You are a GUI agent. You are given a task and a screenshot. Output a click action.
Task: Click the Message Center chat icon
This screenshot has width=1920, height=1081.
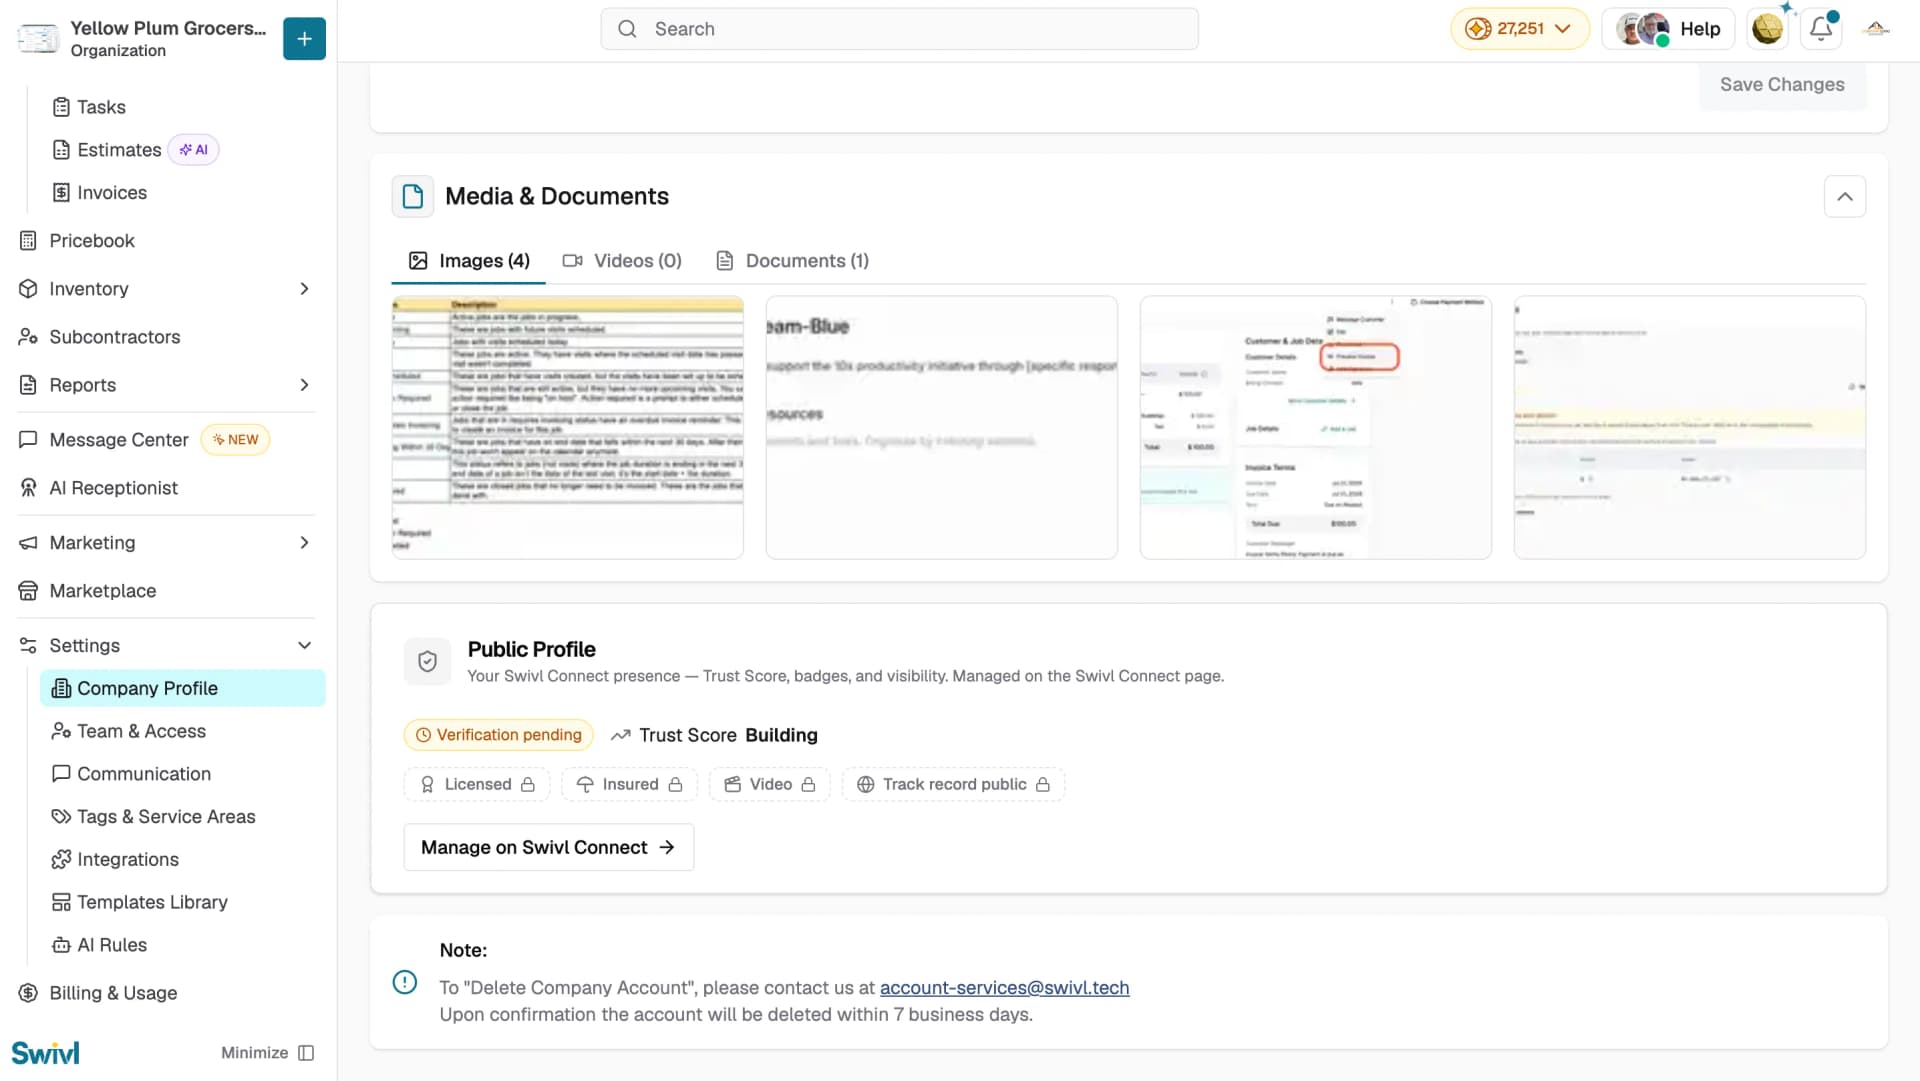(x=28, y=440)
